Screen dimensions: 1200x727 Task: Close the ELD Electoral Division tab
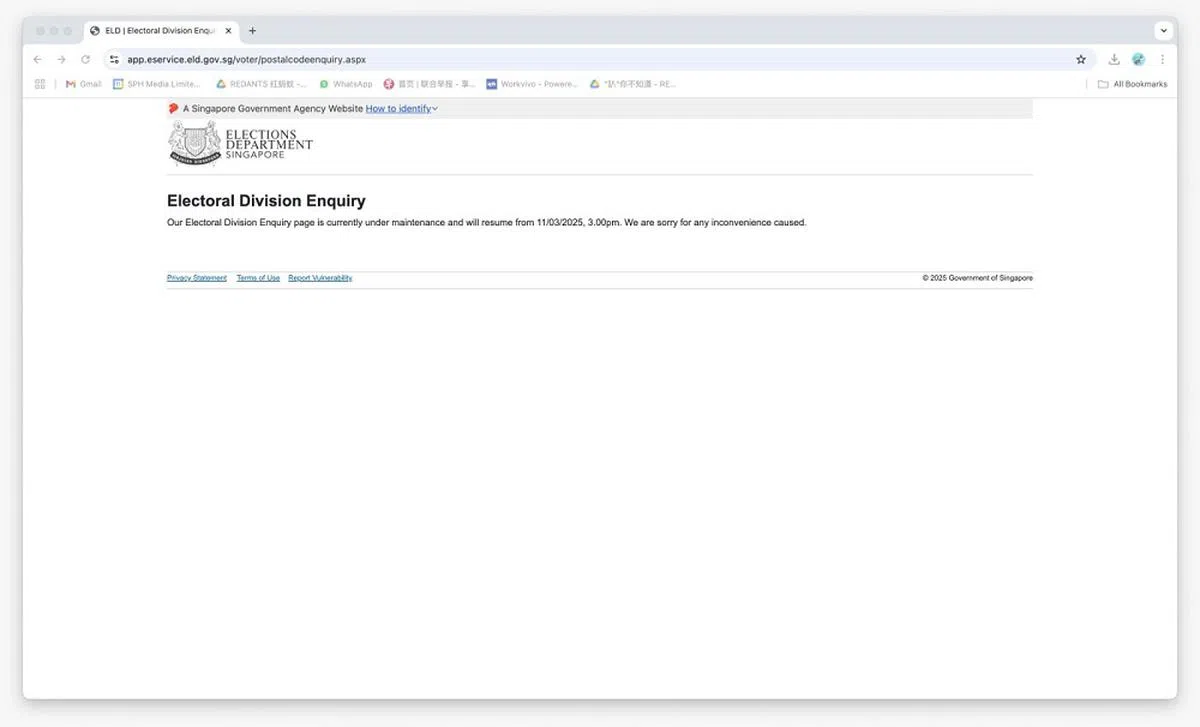pyautogui.click(x=228, y=31)
